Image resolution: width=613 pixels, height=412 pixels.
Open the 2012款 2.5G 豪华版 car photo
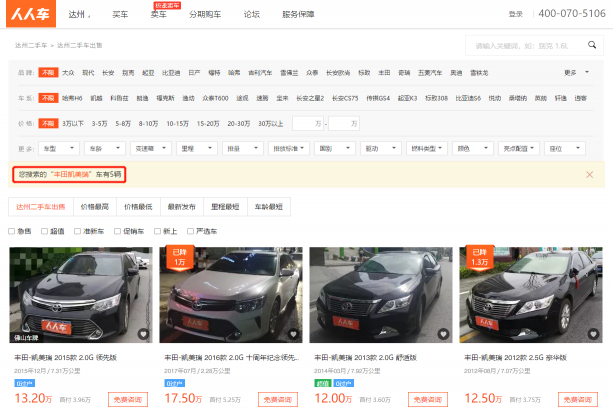point(531,295)
